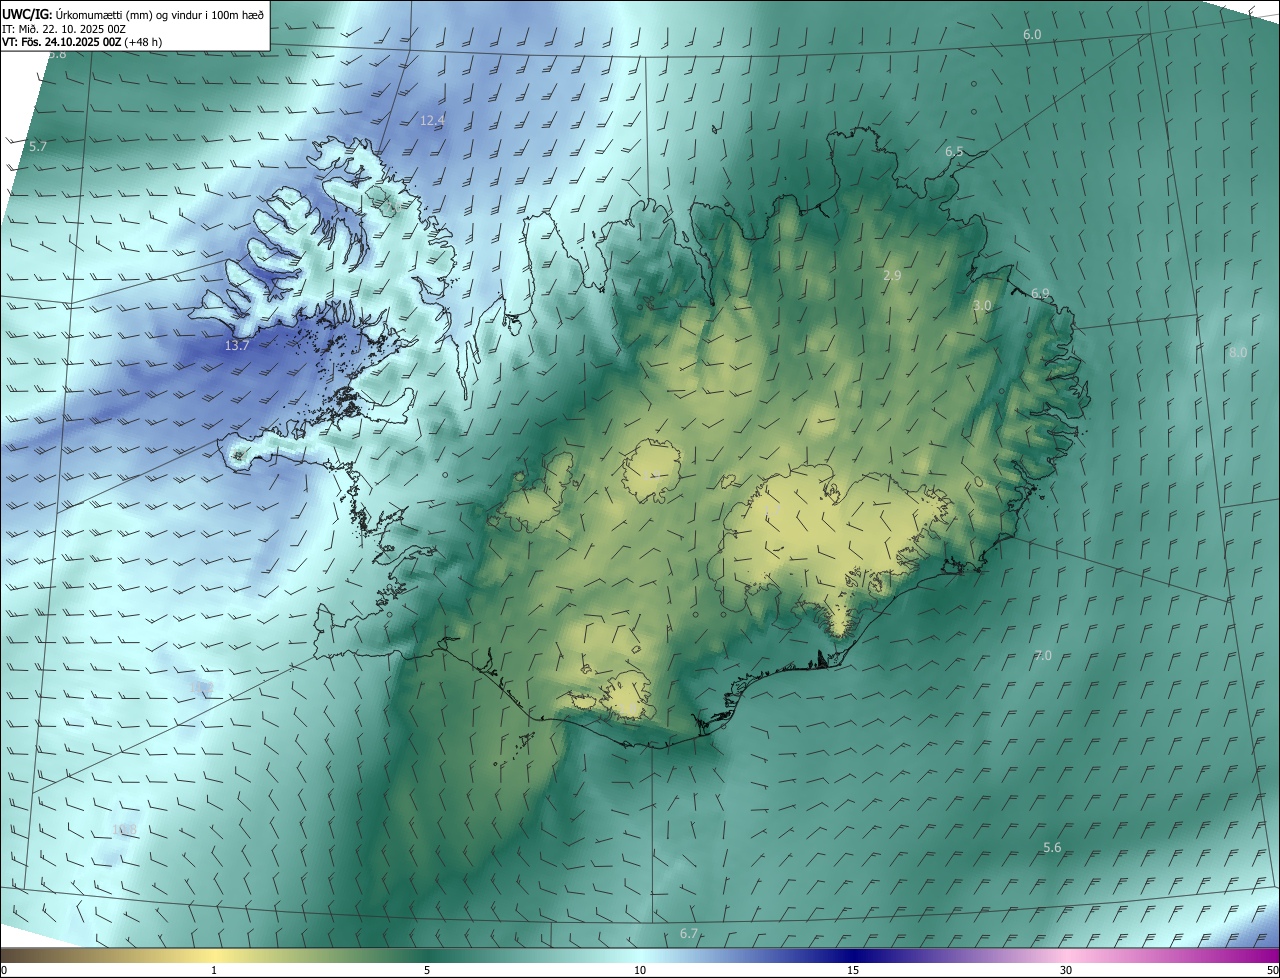Click the 2.9 value label
Viewport: 1280px width, 978px height.
pos(892,275)
